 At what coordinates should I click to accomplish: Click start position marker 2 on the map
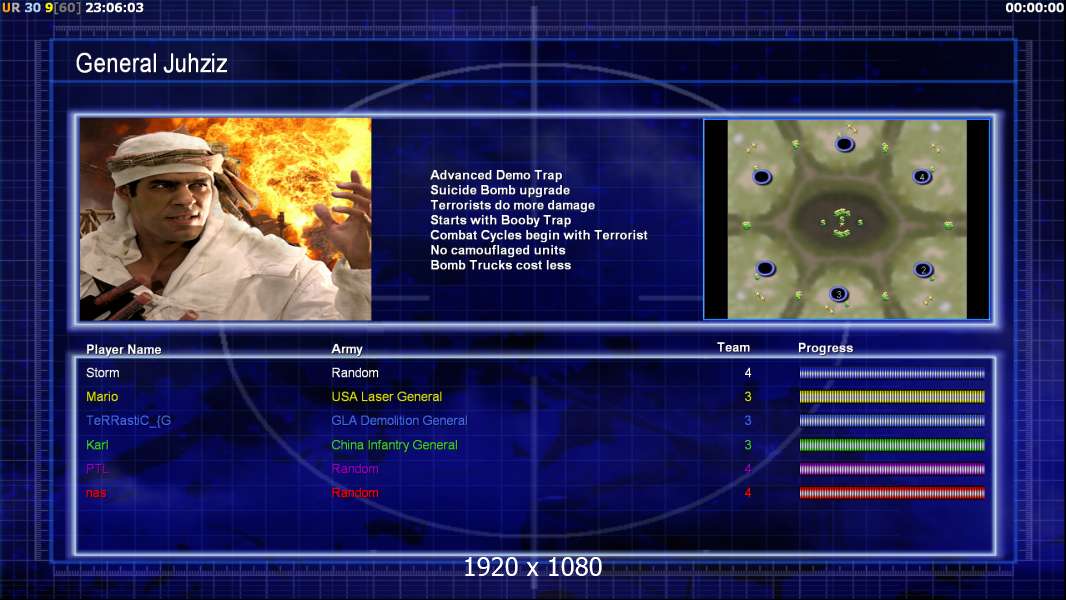pos(923,270)
